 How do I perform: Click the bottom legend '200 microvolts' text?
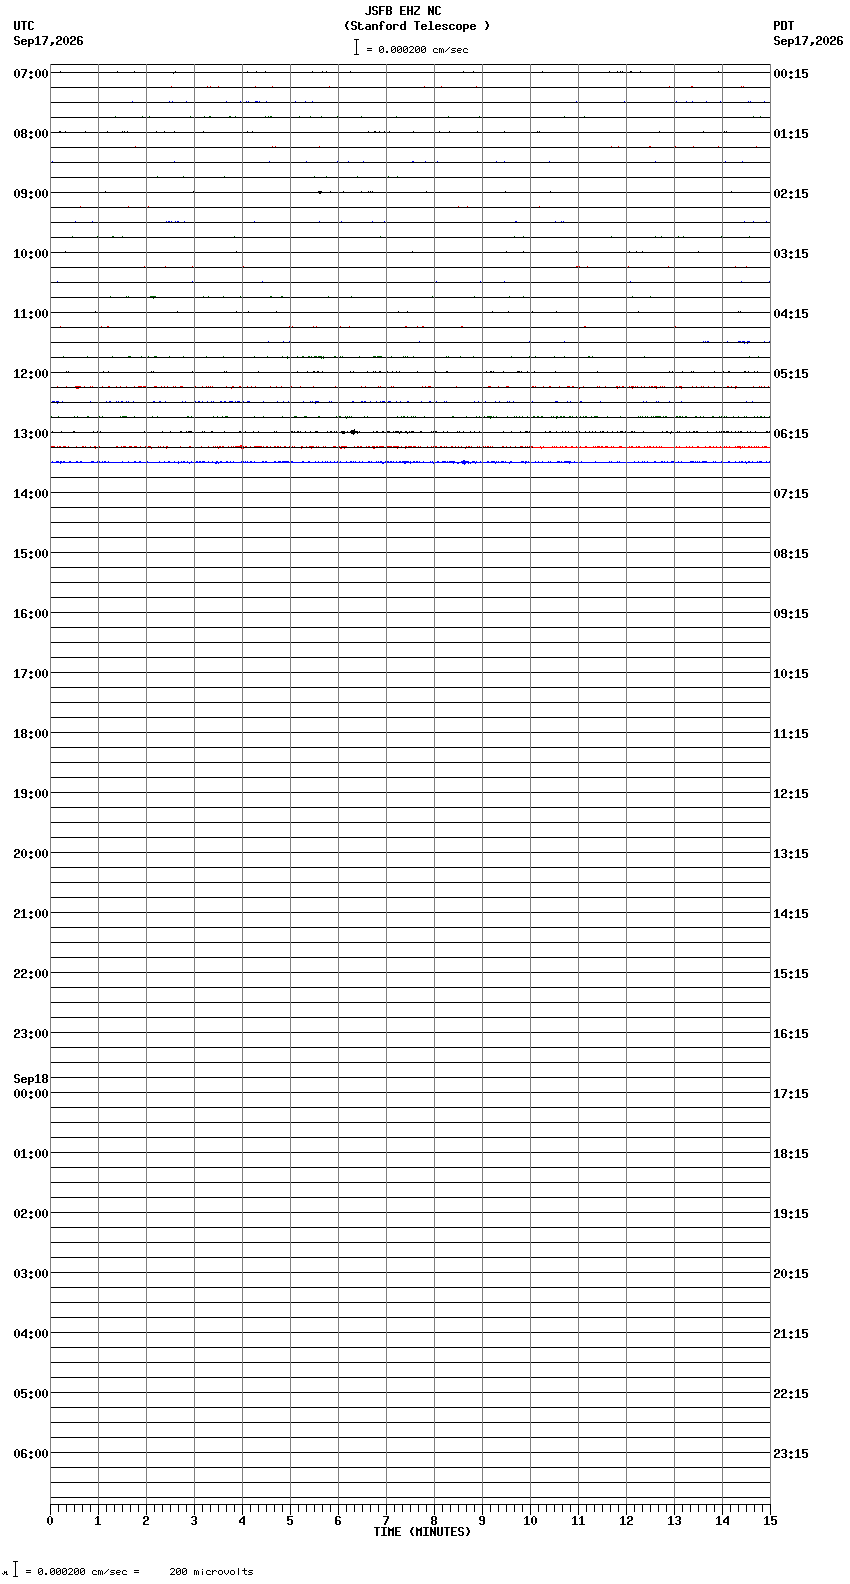tap(211, 1572)
